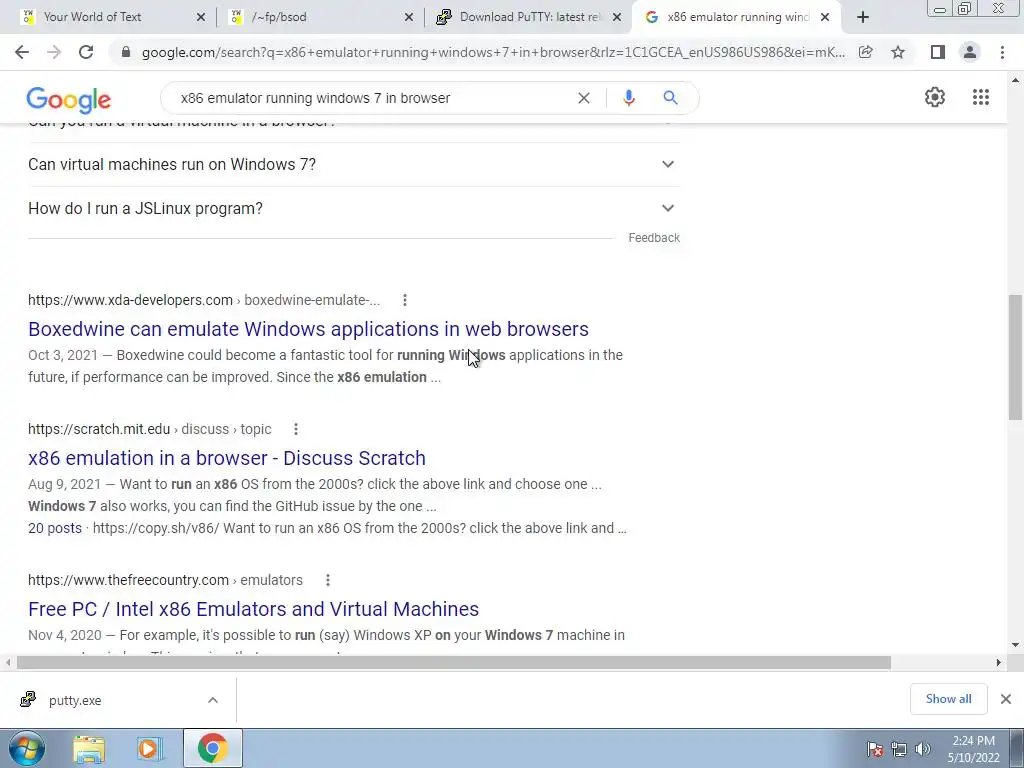This screenshot has height=768, width=1024.
Task: Click the vertical scrollbar thumb
Action: click(x=1015, y=357)
